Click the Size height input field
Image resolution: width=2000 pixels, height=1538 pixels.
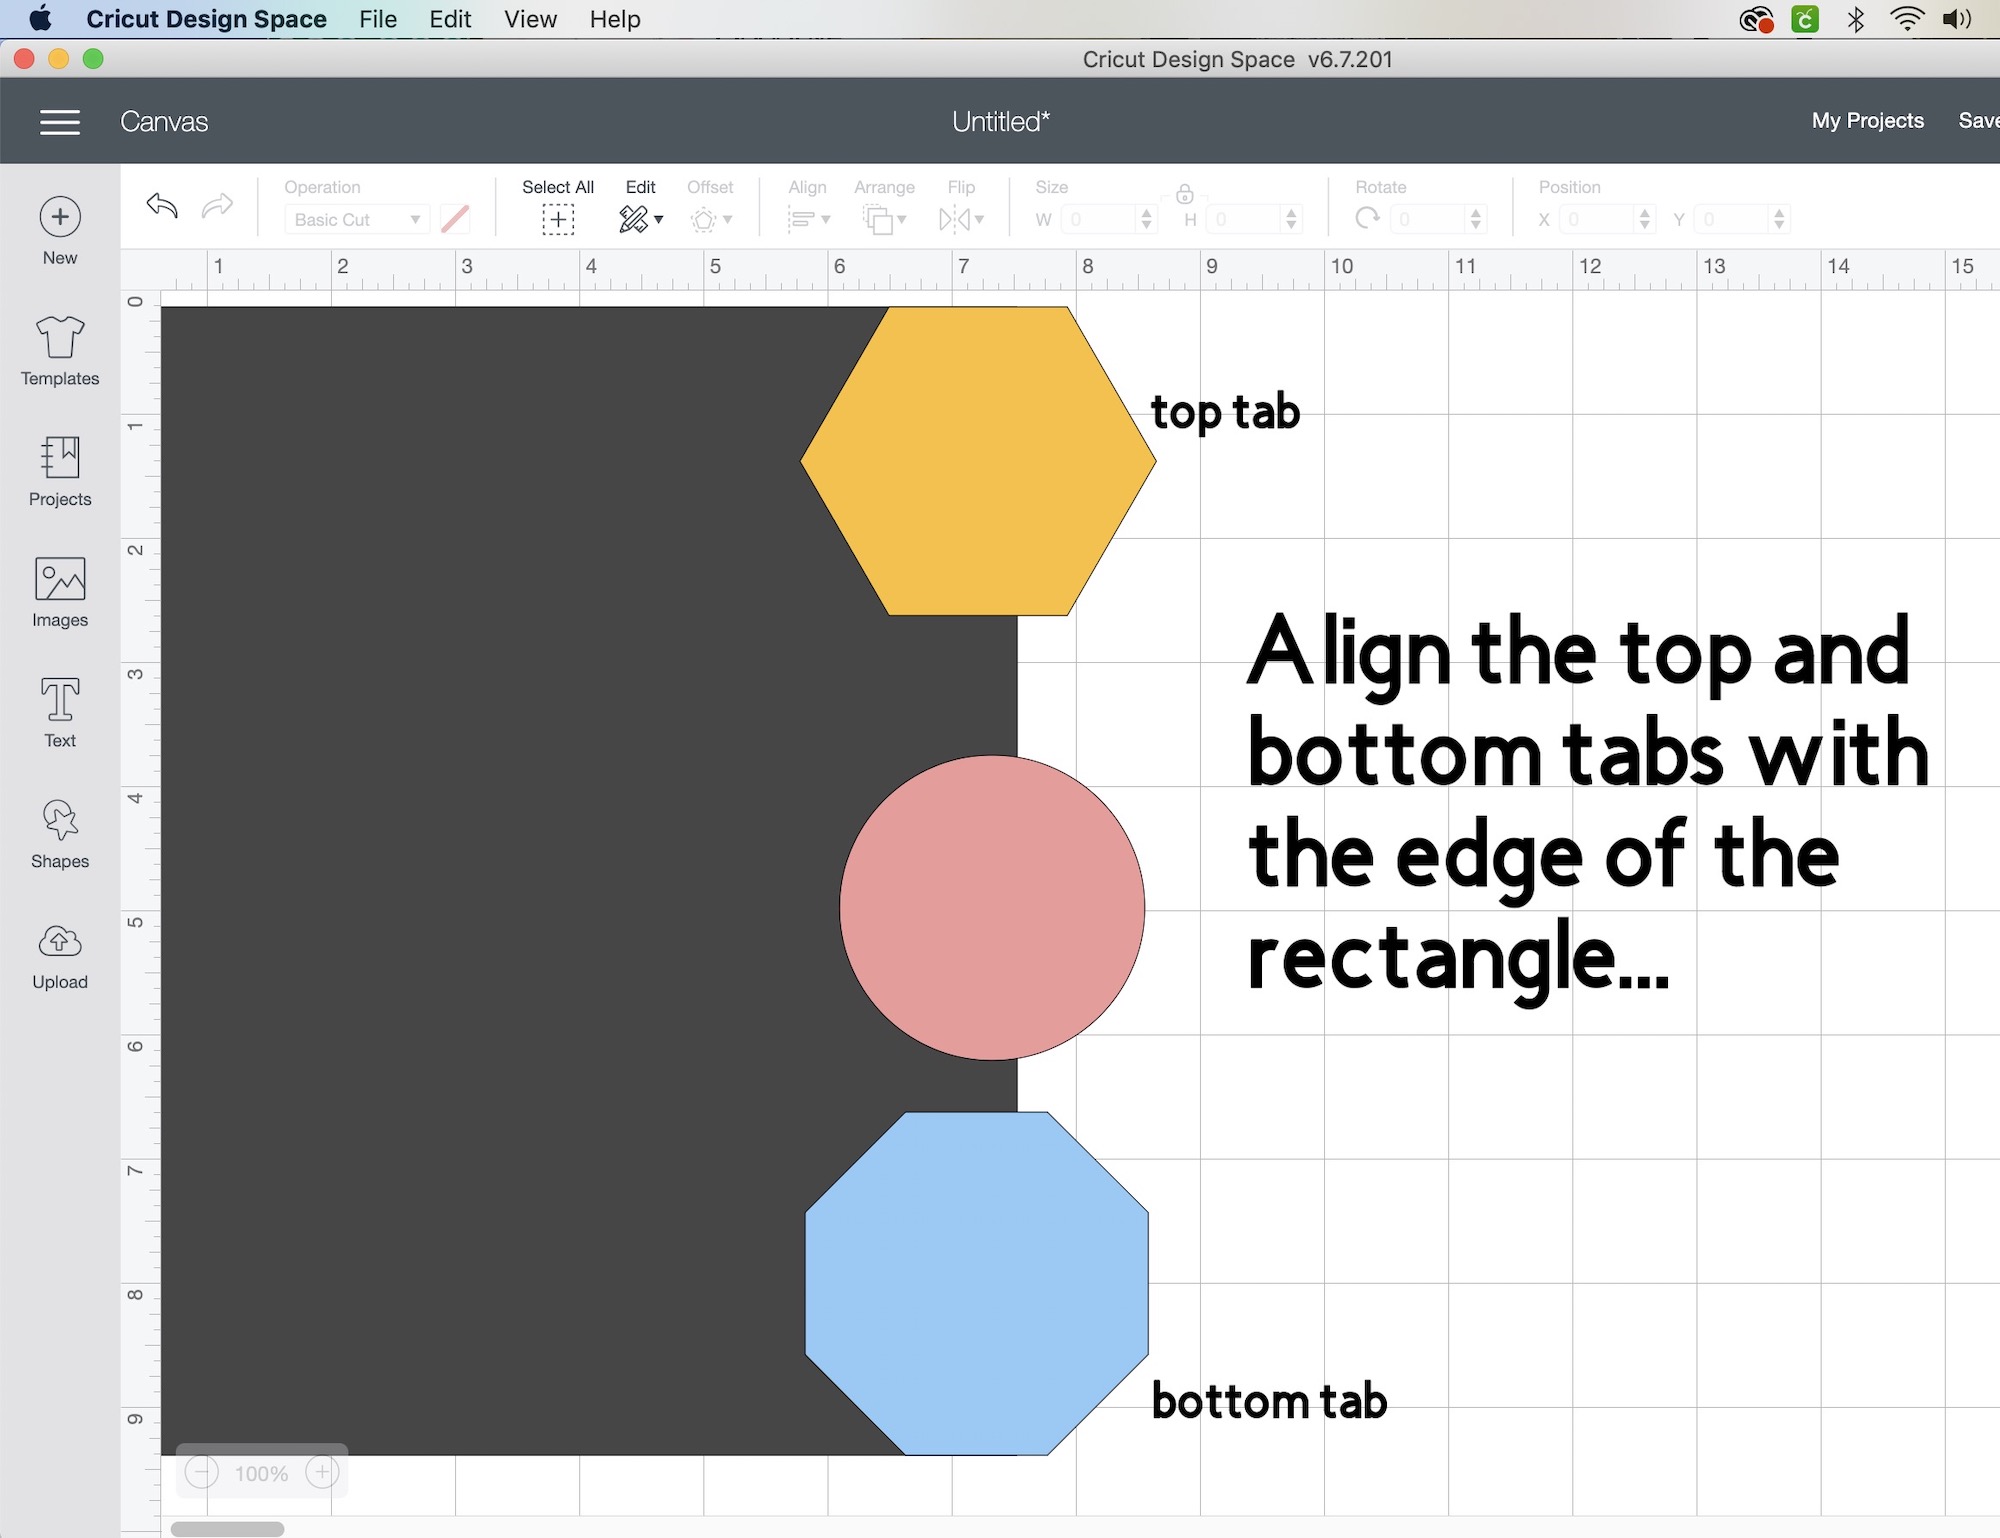click(x=1244, y=219)
